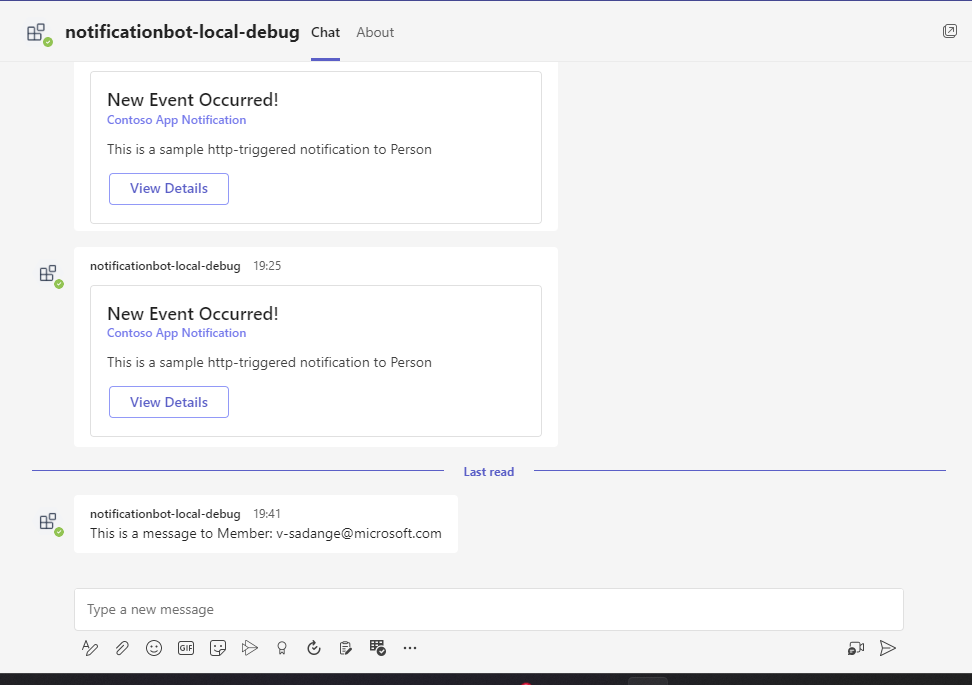
Task: Record a video clip
Action: pos(855,648)
